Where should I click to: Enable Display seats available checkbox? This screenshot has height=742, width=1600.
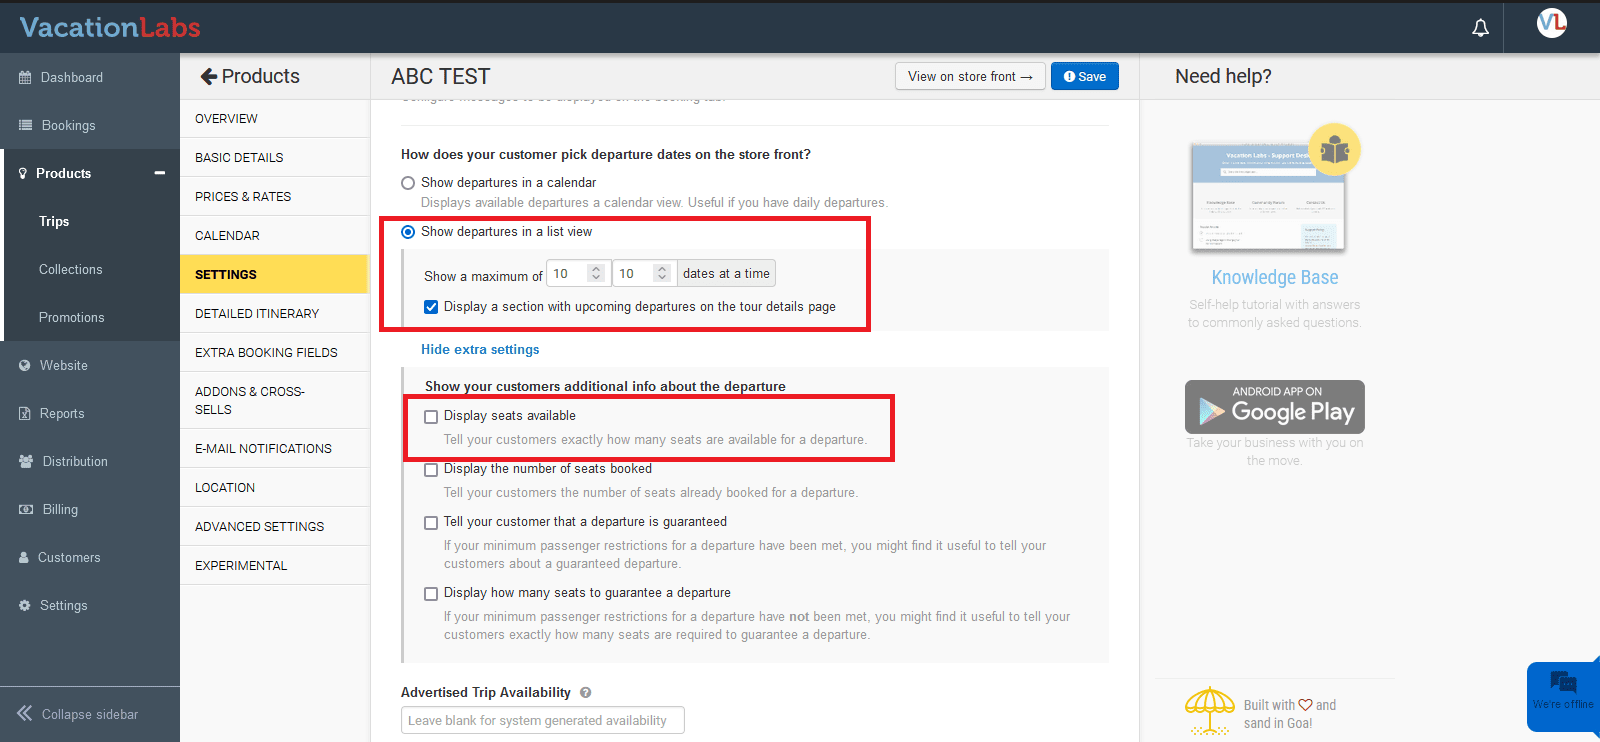coord(431,417)
